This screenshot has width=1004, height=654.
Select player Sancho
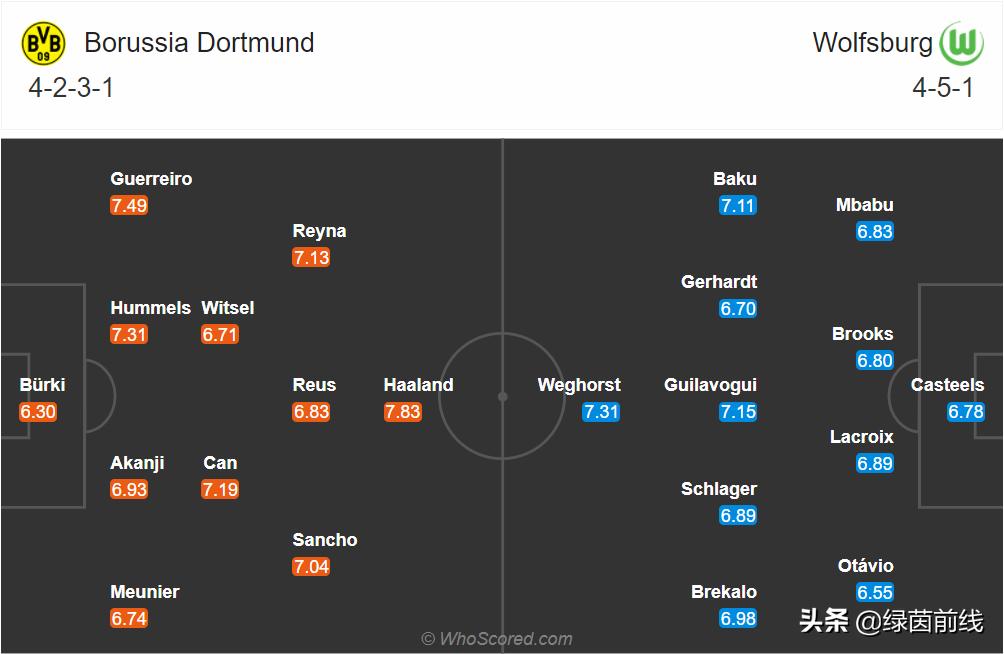pos(324,540)
